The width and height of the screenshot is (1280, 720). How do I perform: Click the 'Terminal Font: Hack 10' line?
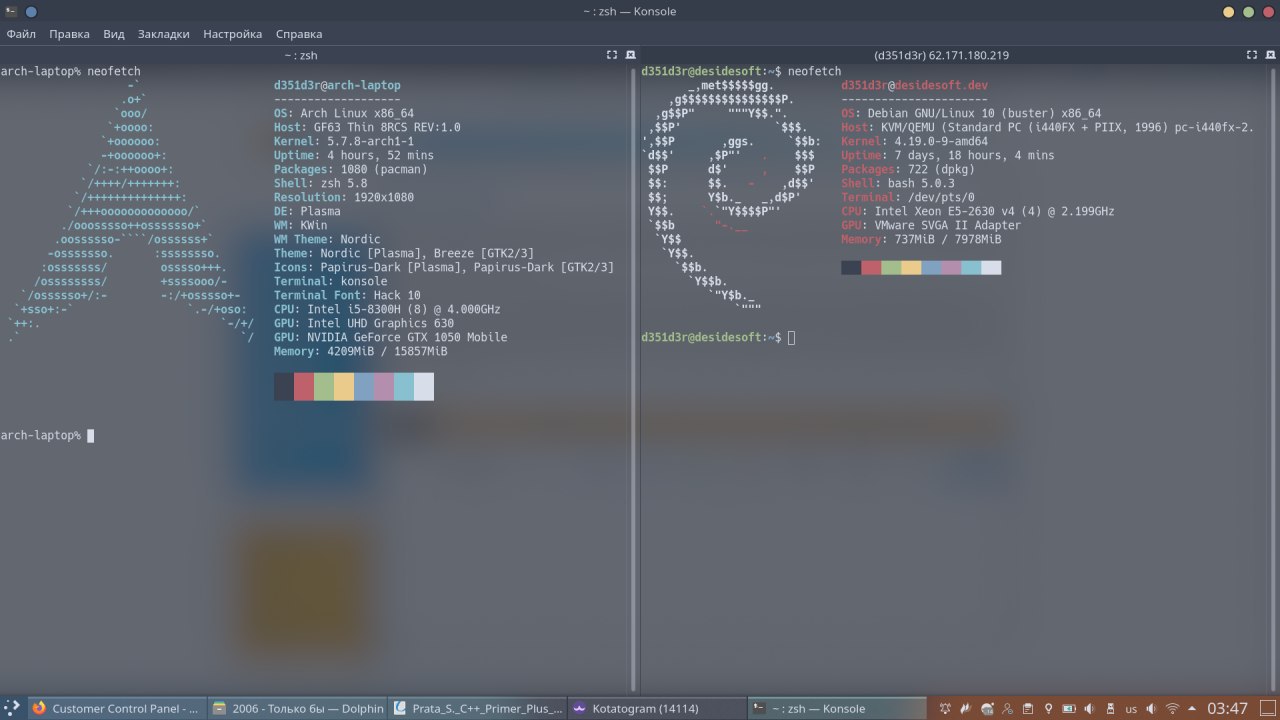click(347, 296)
